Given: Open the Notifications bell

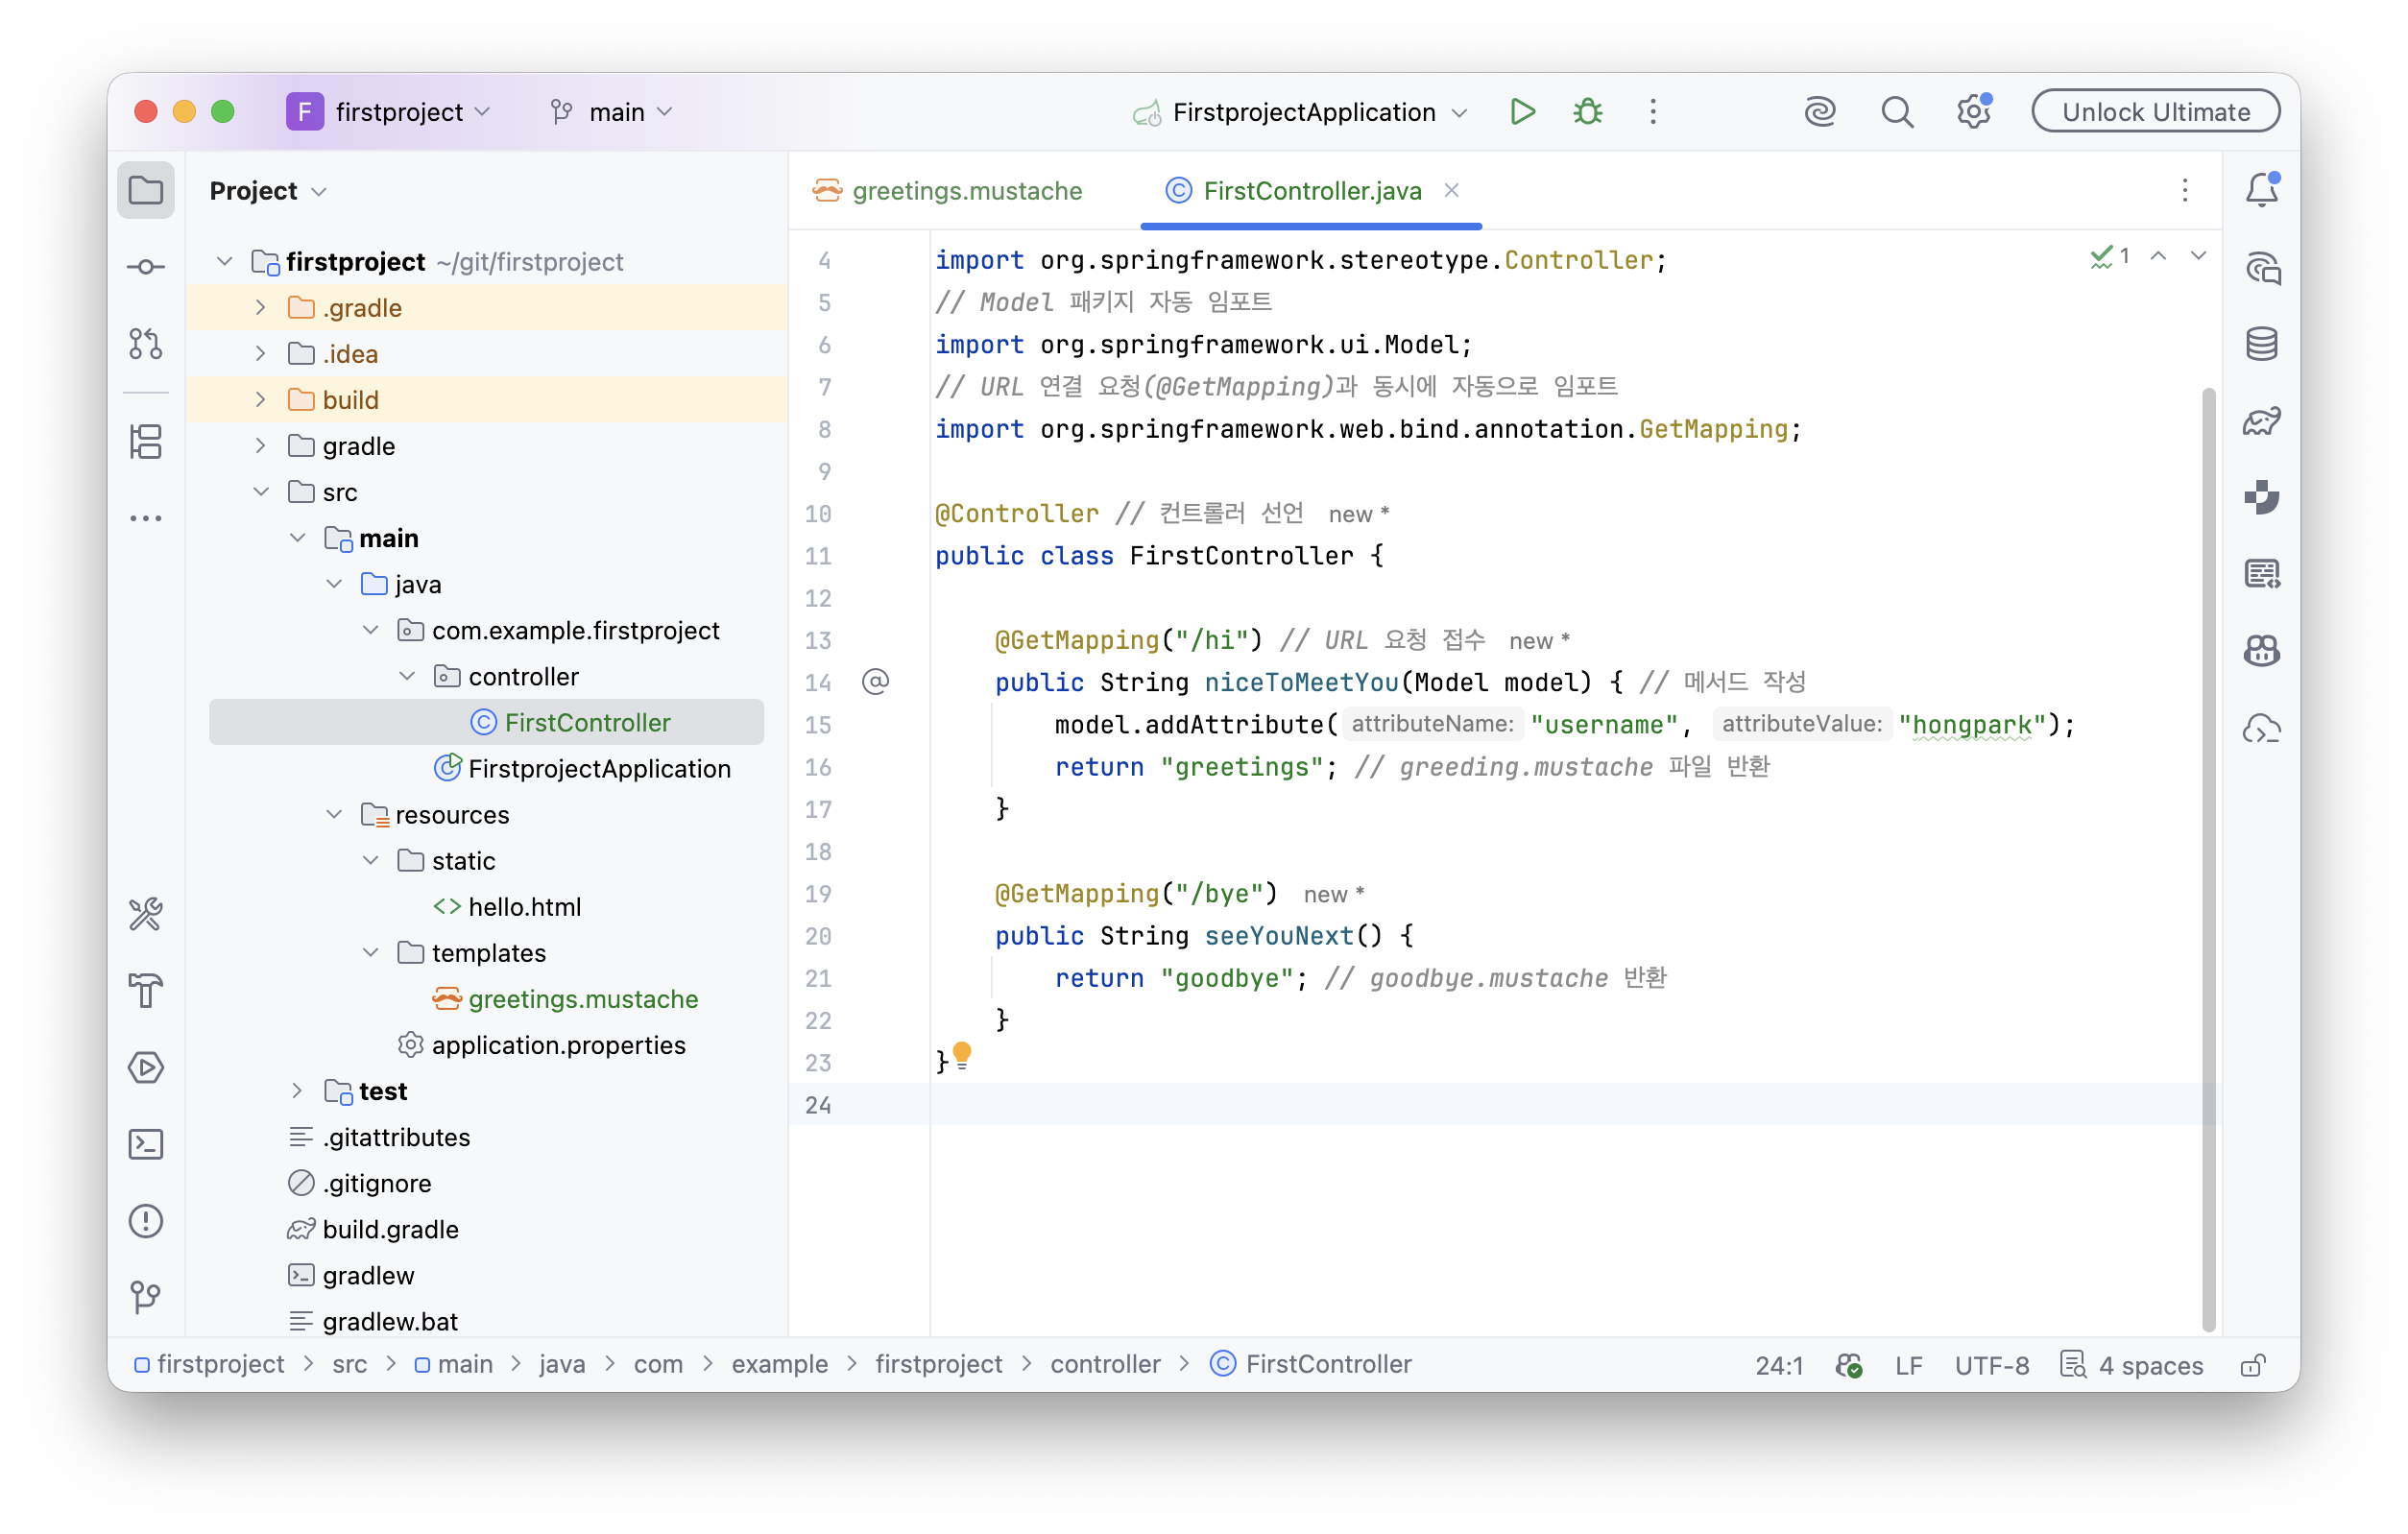Looking at the screenshot, I should (2263, 190).
